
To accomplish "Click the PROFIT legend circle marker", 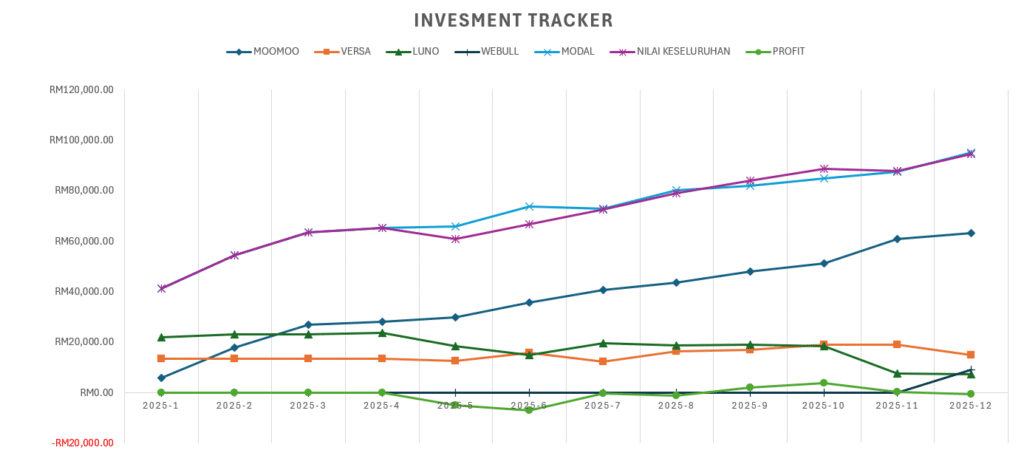I will (x=758, y=51).
